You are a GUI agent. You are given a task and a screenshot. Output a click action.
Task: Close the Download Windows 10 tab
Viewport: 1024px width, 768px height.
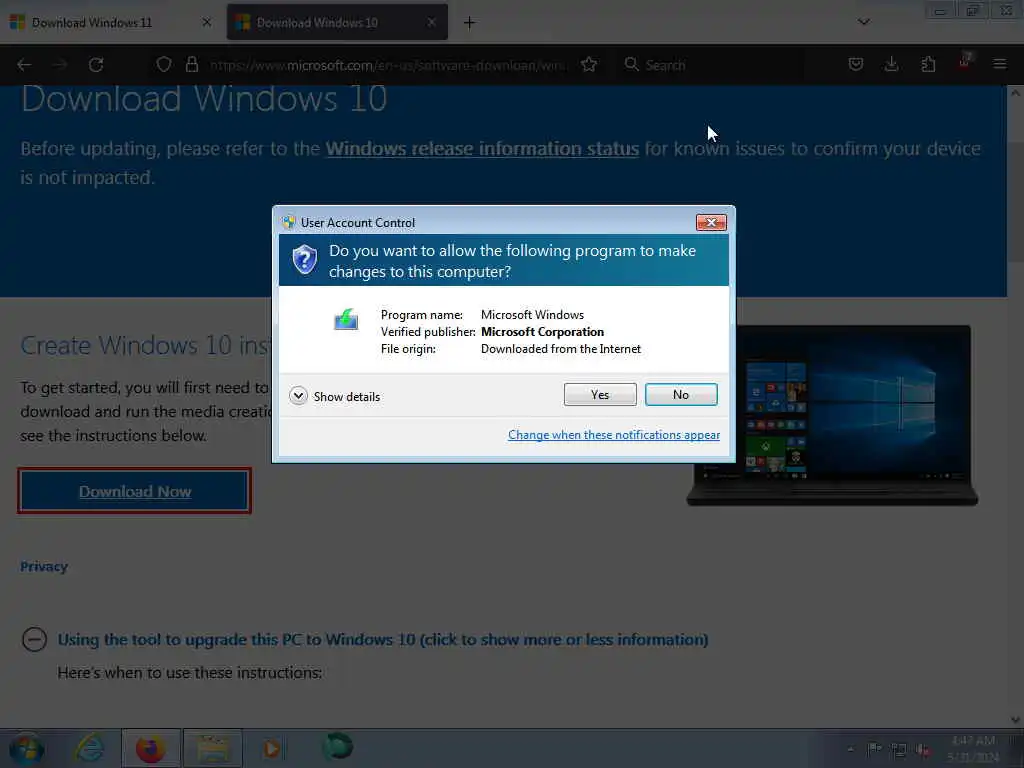pyautogui.click(x=431, y=22)
